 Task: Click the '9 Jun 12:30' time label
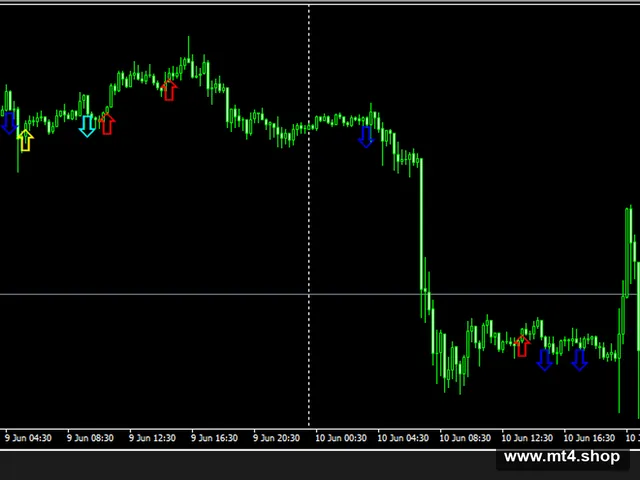pyautogui.click(x=152, y=438)
